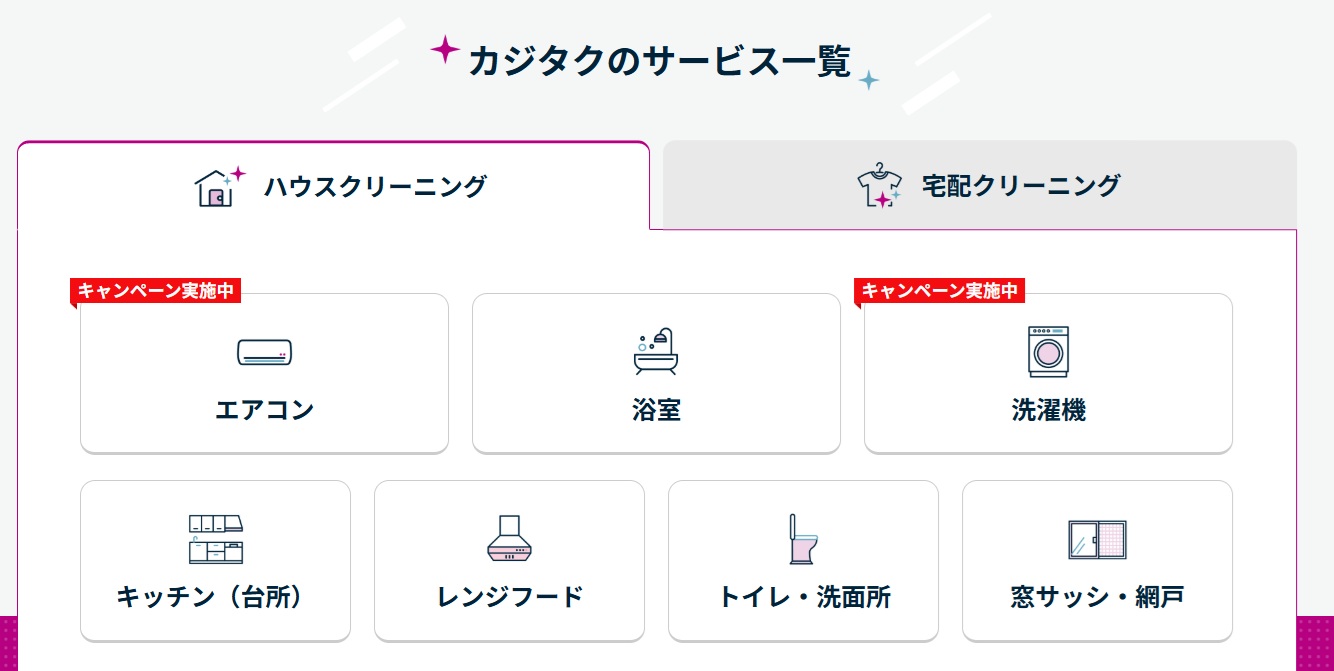
Task: Click the range hood icon
Action: (x=510, y=539)
